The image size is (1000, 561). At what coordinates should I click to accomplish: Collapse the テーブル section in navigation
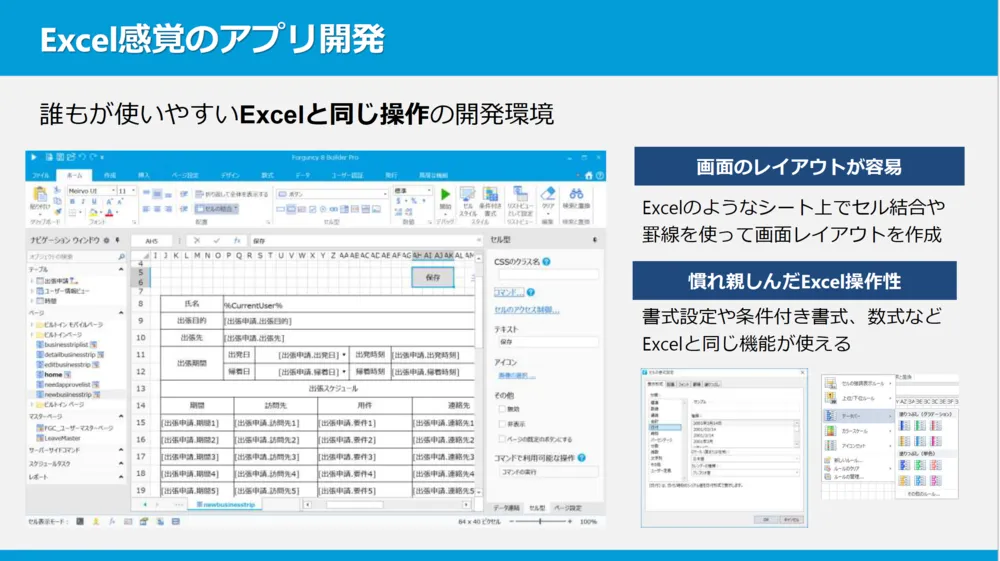122,269
